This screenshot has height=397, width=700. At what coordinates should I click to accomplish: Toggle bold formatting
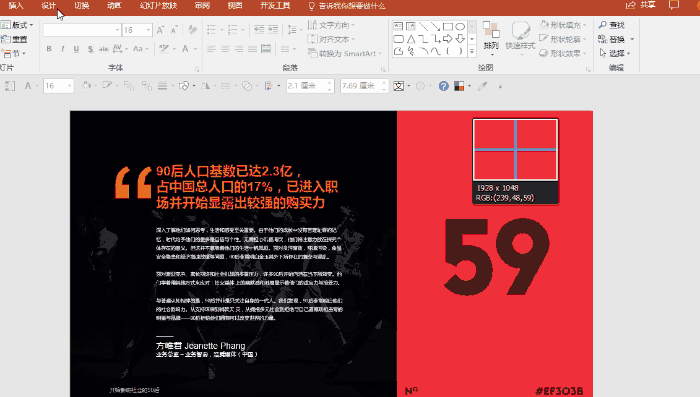pyautogui.click(x=49, y=49)
